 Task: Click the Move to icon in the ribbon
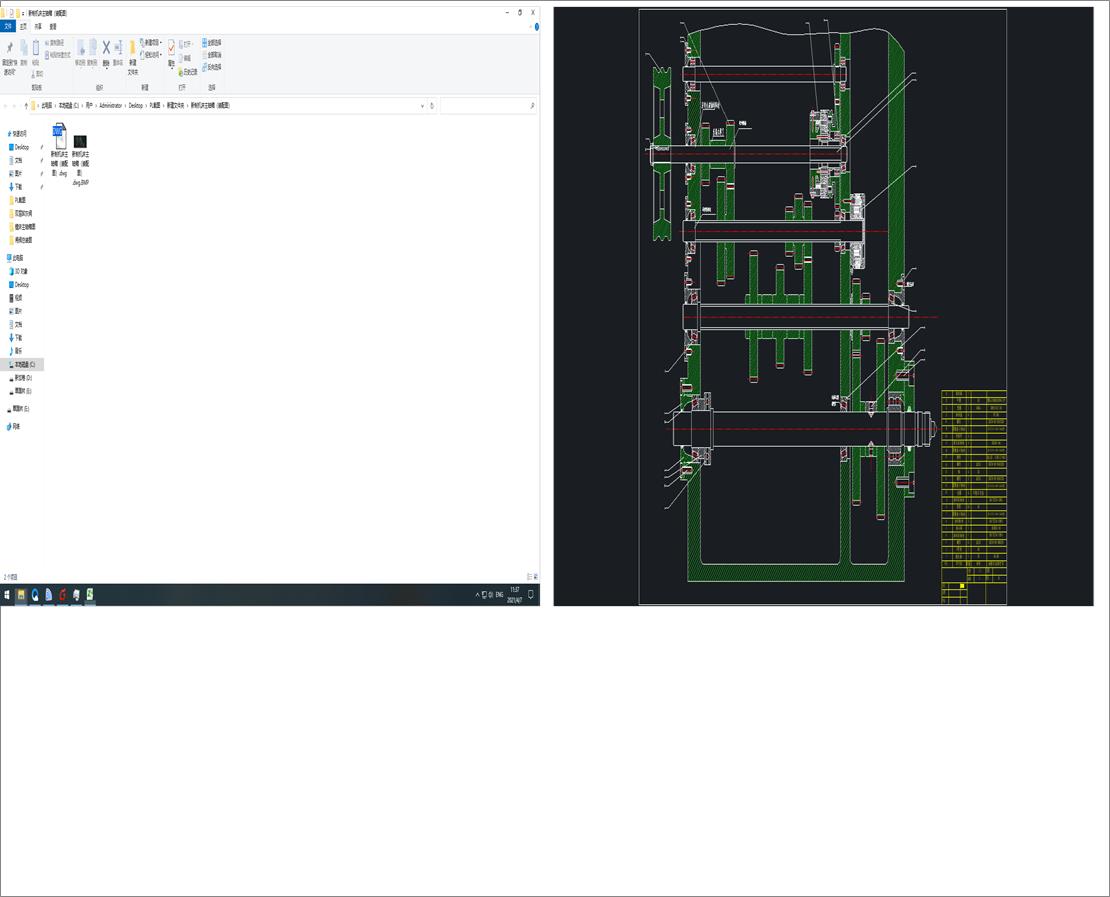point(80,49)
